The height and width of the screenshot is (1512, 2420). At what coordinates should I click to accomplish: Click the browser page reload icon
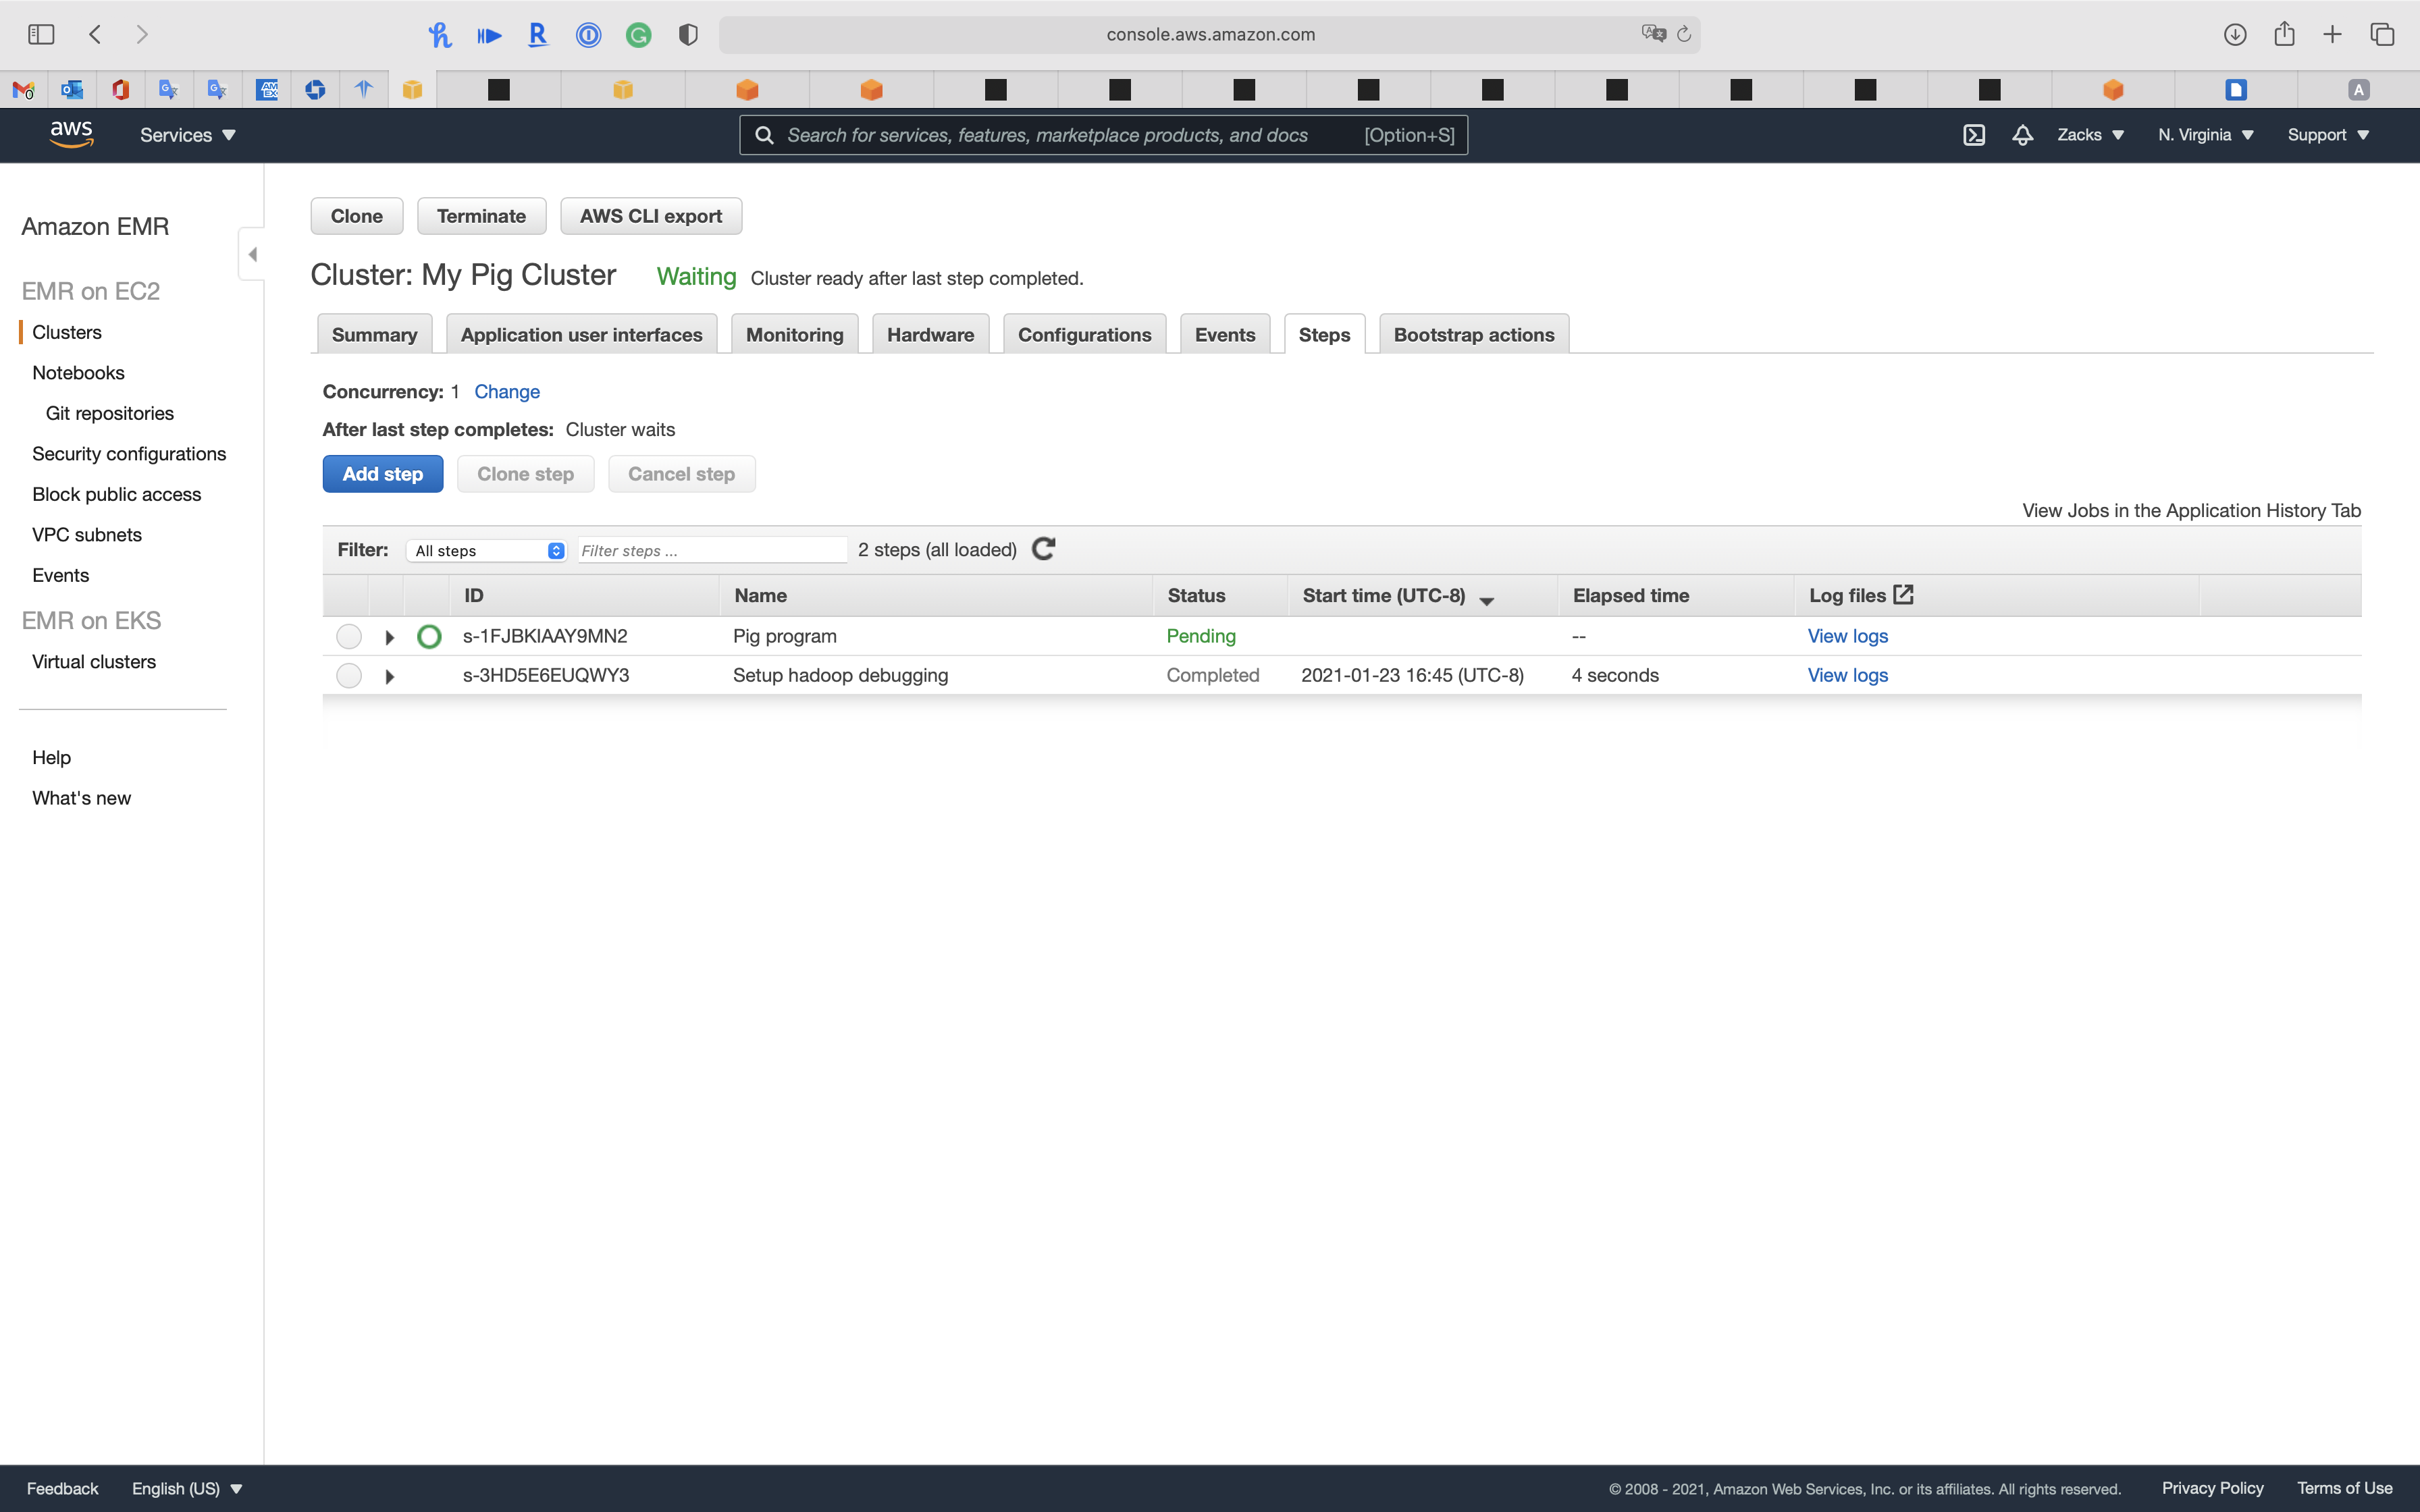click(x=1684, y=34)
